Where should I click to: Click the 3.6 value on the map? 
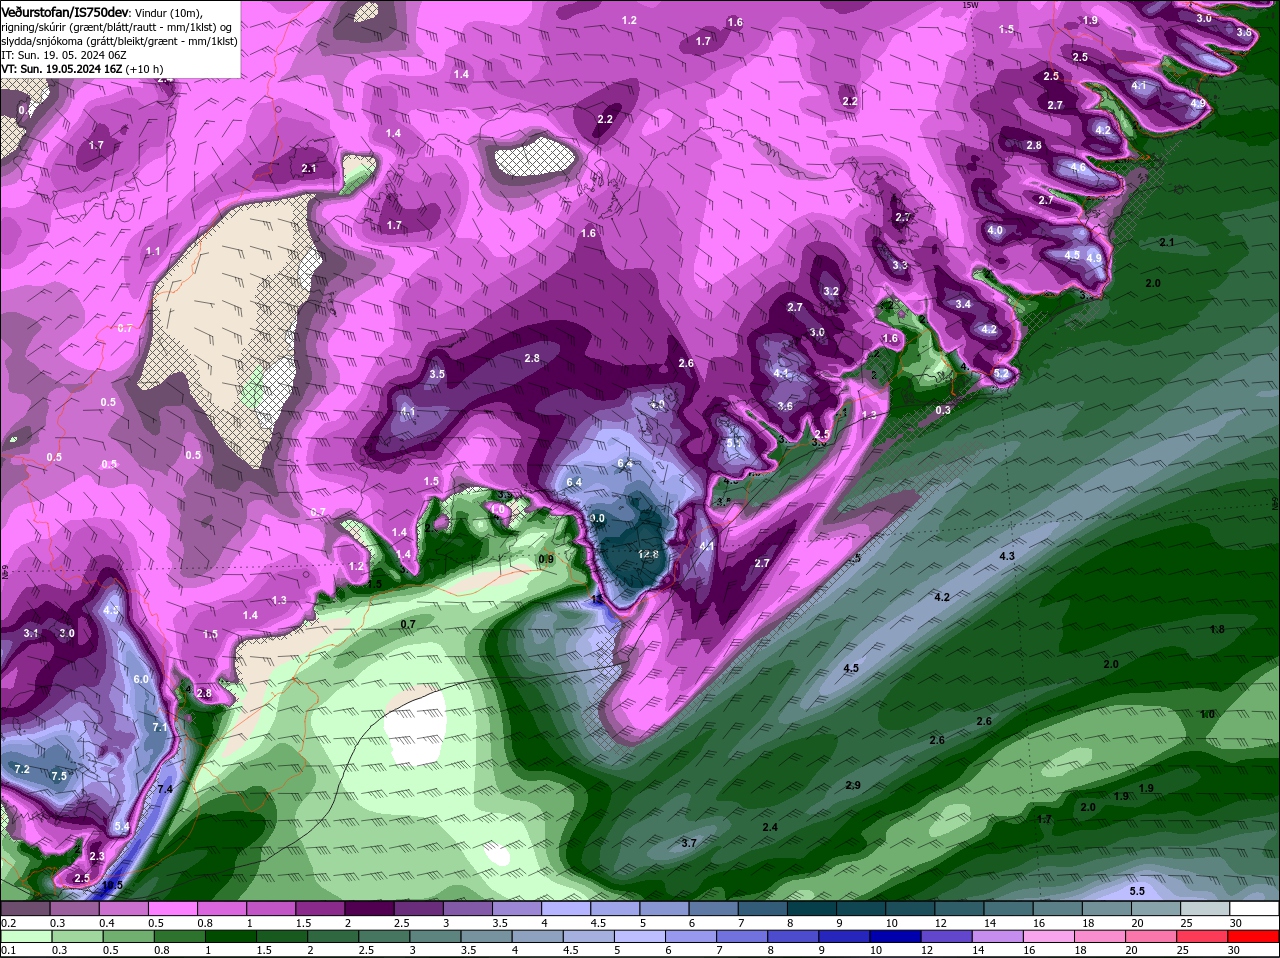click(785, 406)
